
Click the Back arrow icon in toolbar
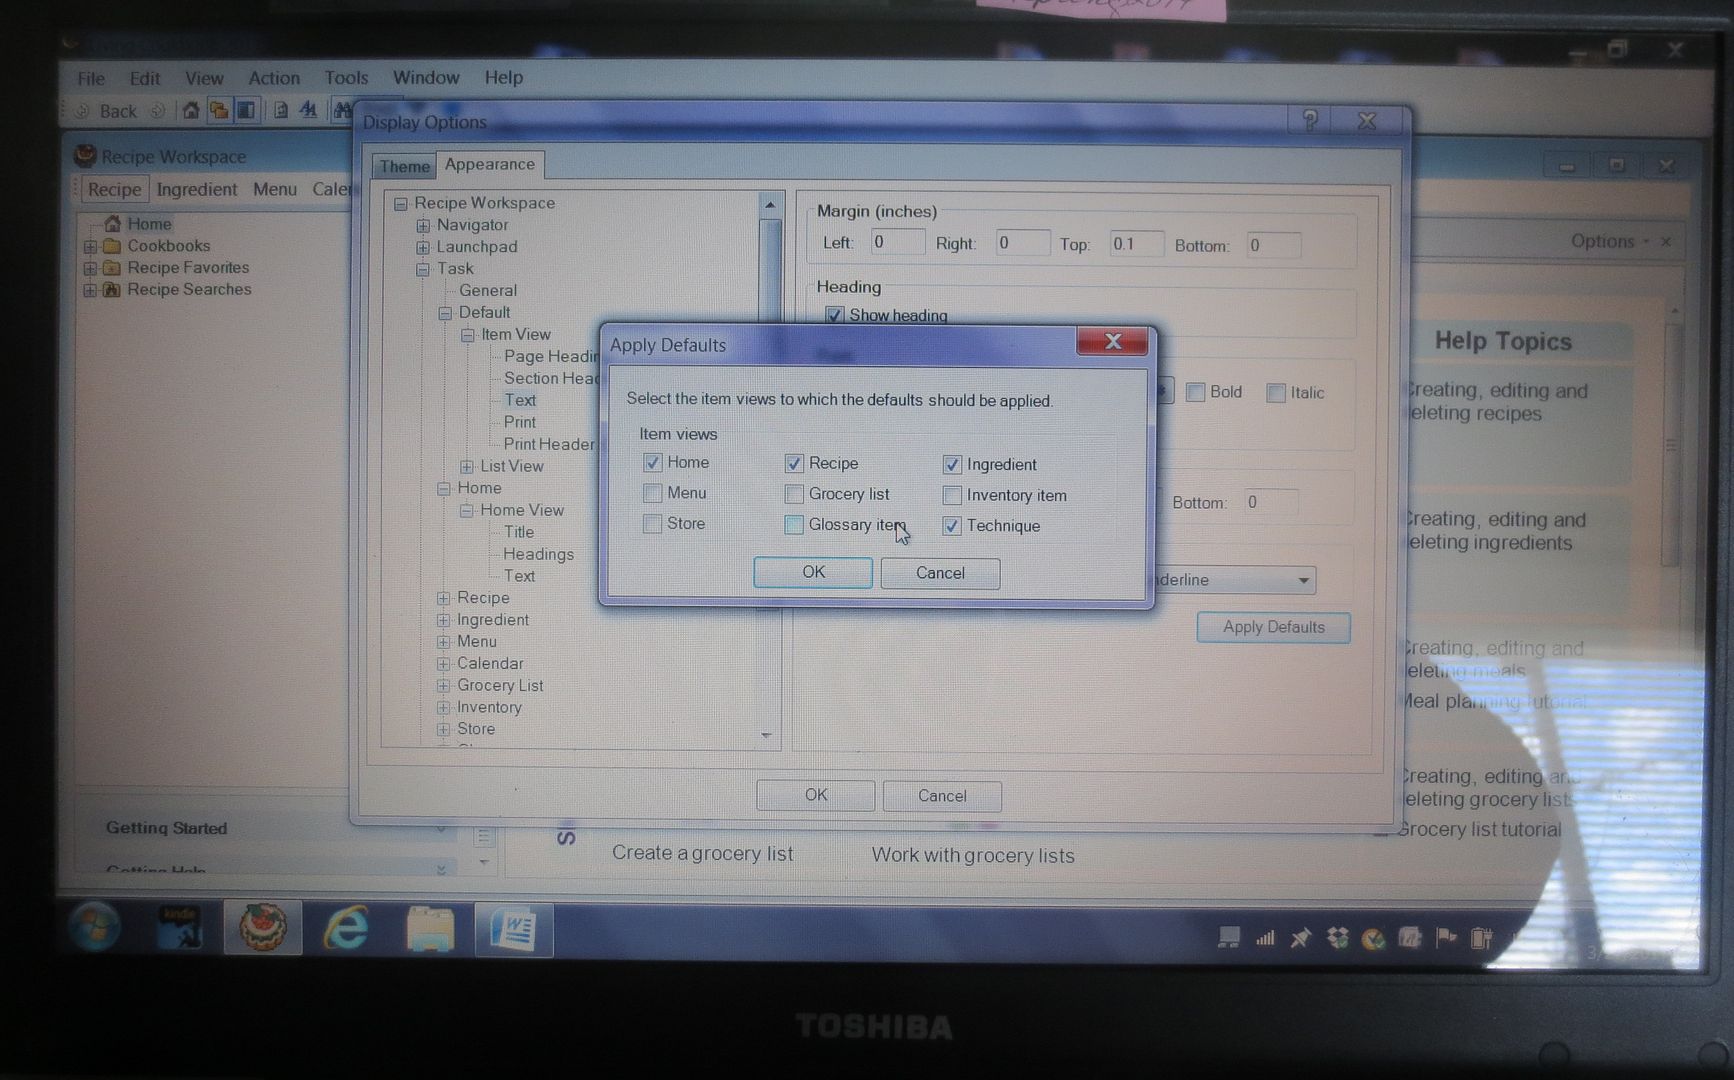pos(83,111)
